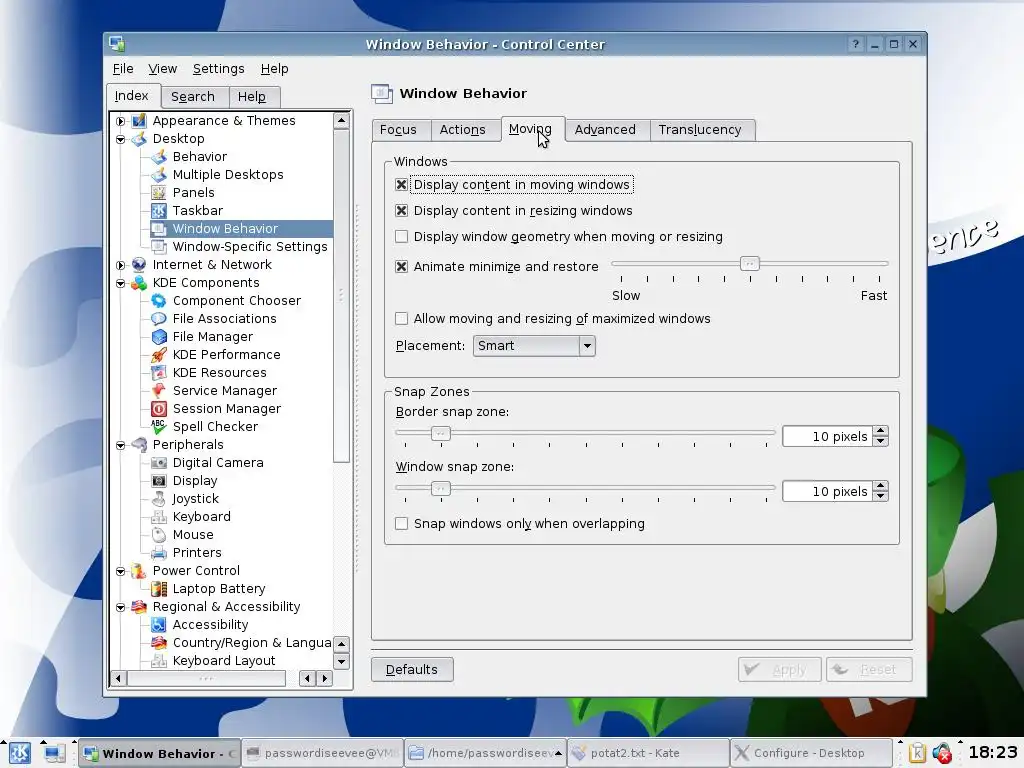Click the Border snap zone slider handle
The height and width of the screenshot is (768, 1024).
tap(441, 433)
